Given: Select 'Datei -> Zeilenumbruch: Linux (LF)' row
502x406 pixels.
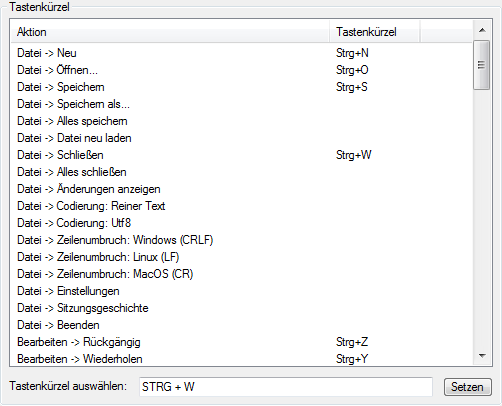Looking at the screenshot, I should (242, 257).
